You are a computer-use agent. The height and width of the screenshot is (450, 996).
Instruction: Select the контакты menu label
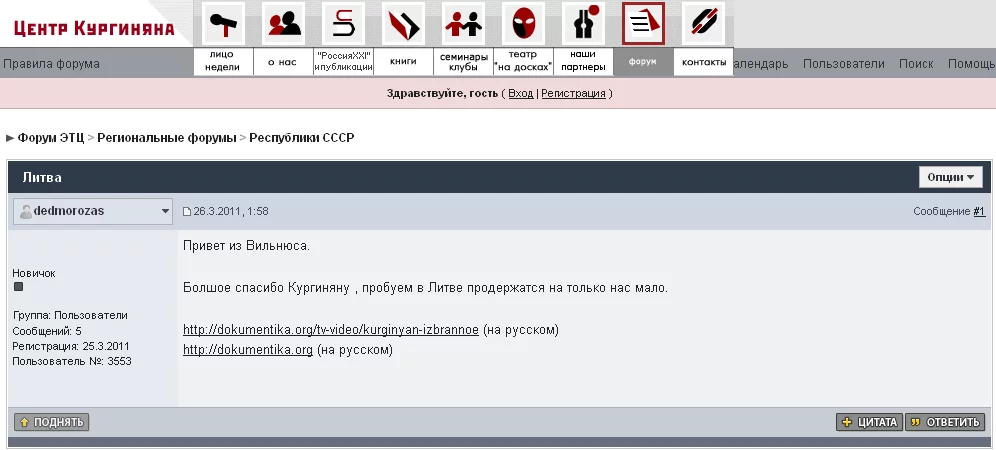[703, 62]
